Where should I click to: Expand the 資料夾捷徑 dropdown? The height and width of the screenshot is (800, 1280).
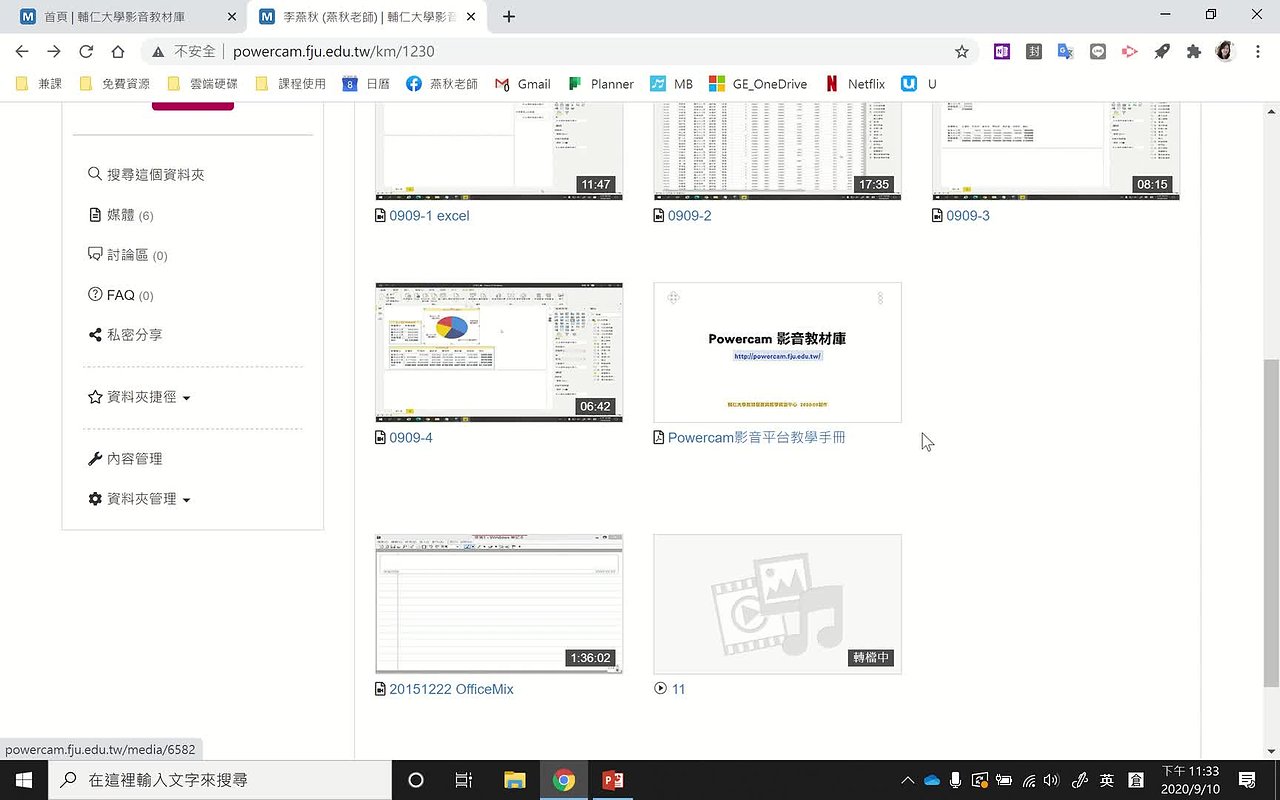pyautogui.click(x=139, y=397)
